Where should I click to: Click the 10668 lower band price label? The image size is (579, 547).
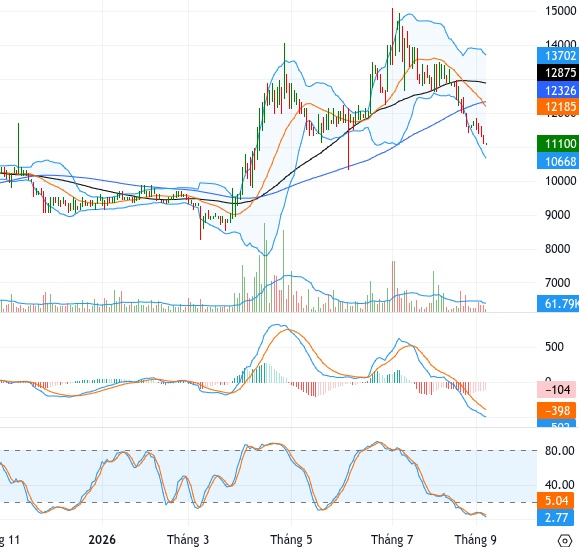point(558,161)
